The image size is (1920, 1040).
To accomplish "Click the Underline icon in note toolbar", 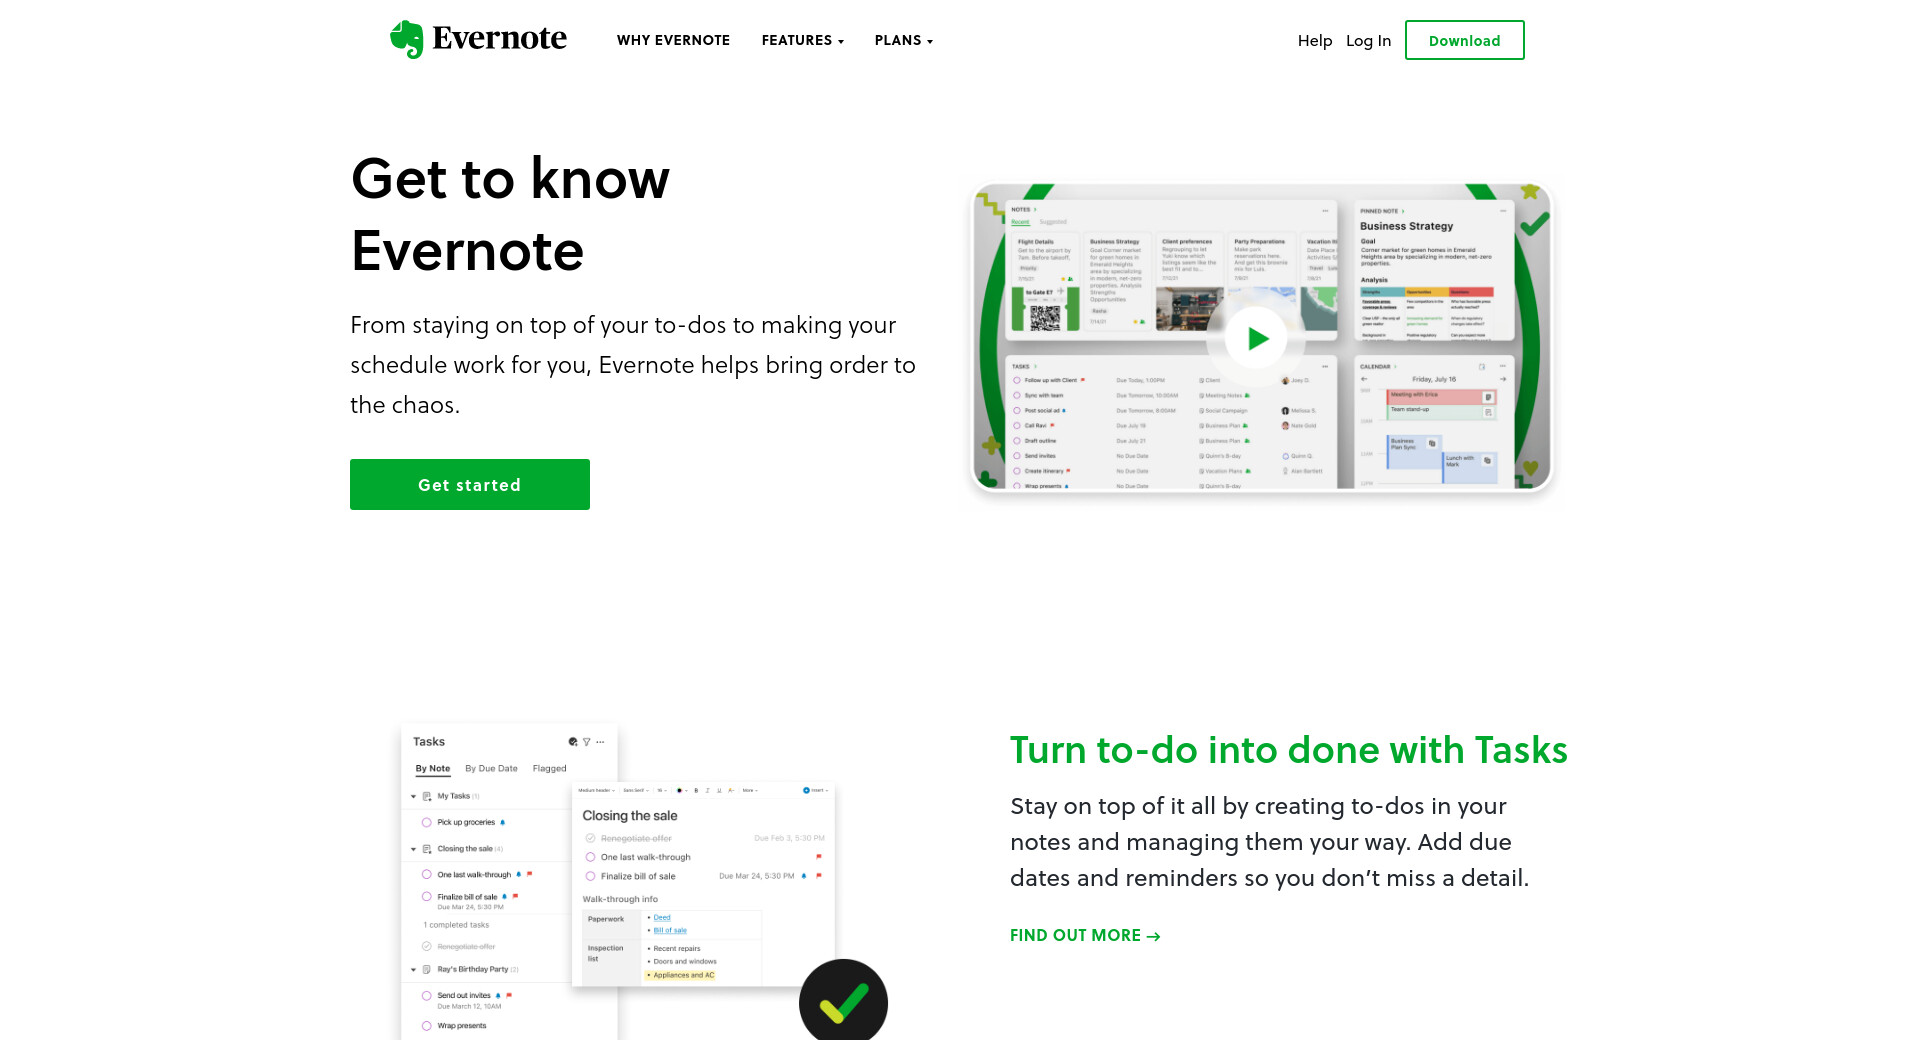I will (x=719, y=790).
